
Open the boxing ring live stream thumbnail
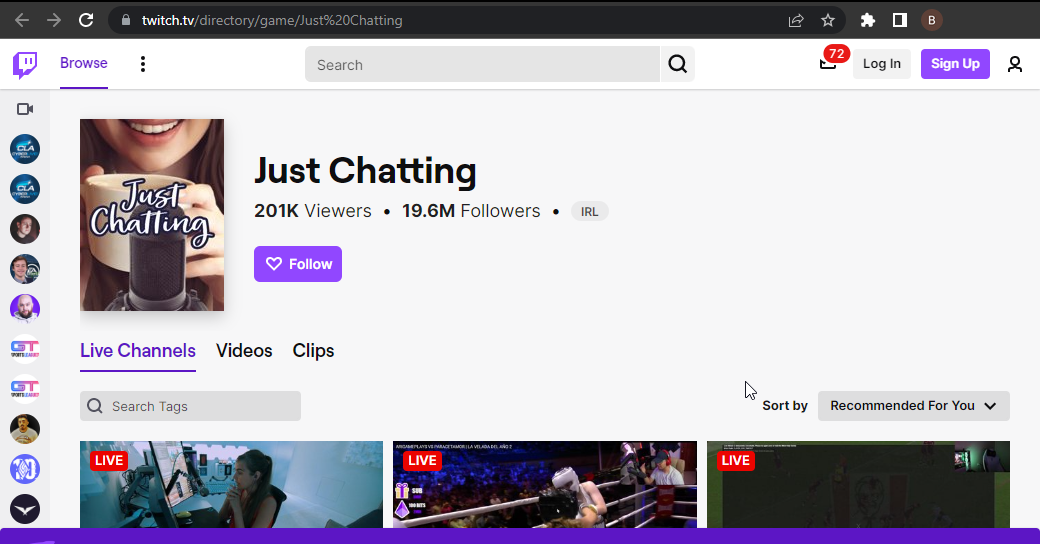[x=545, y=485]
